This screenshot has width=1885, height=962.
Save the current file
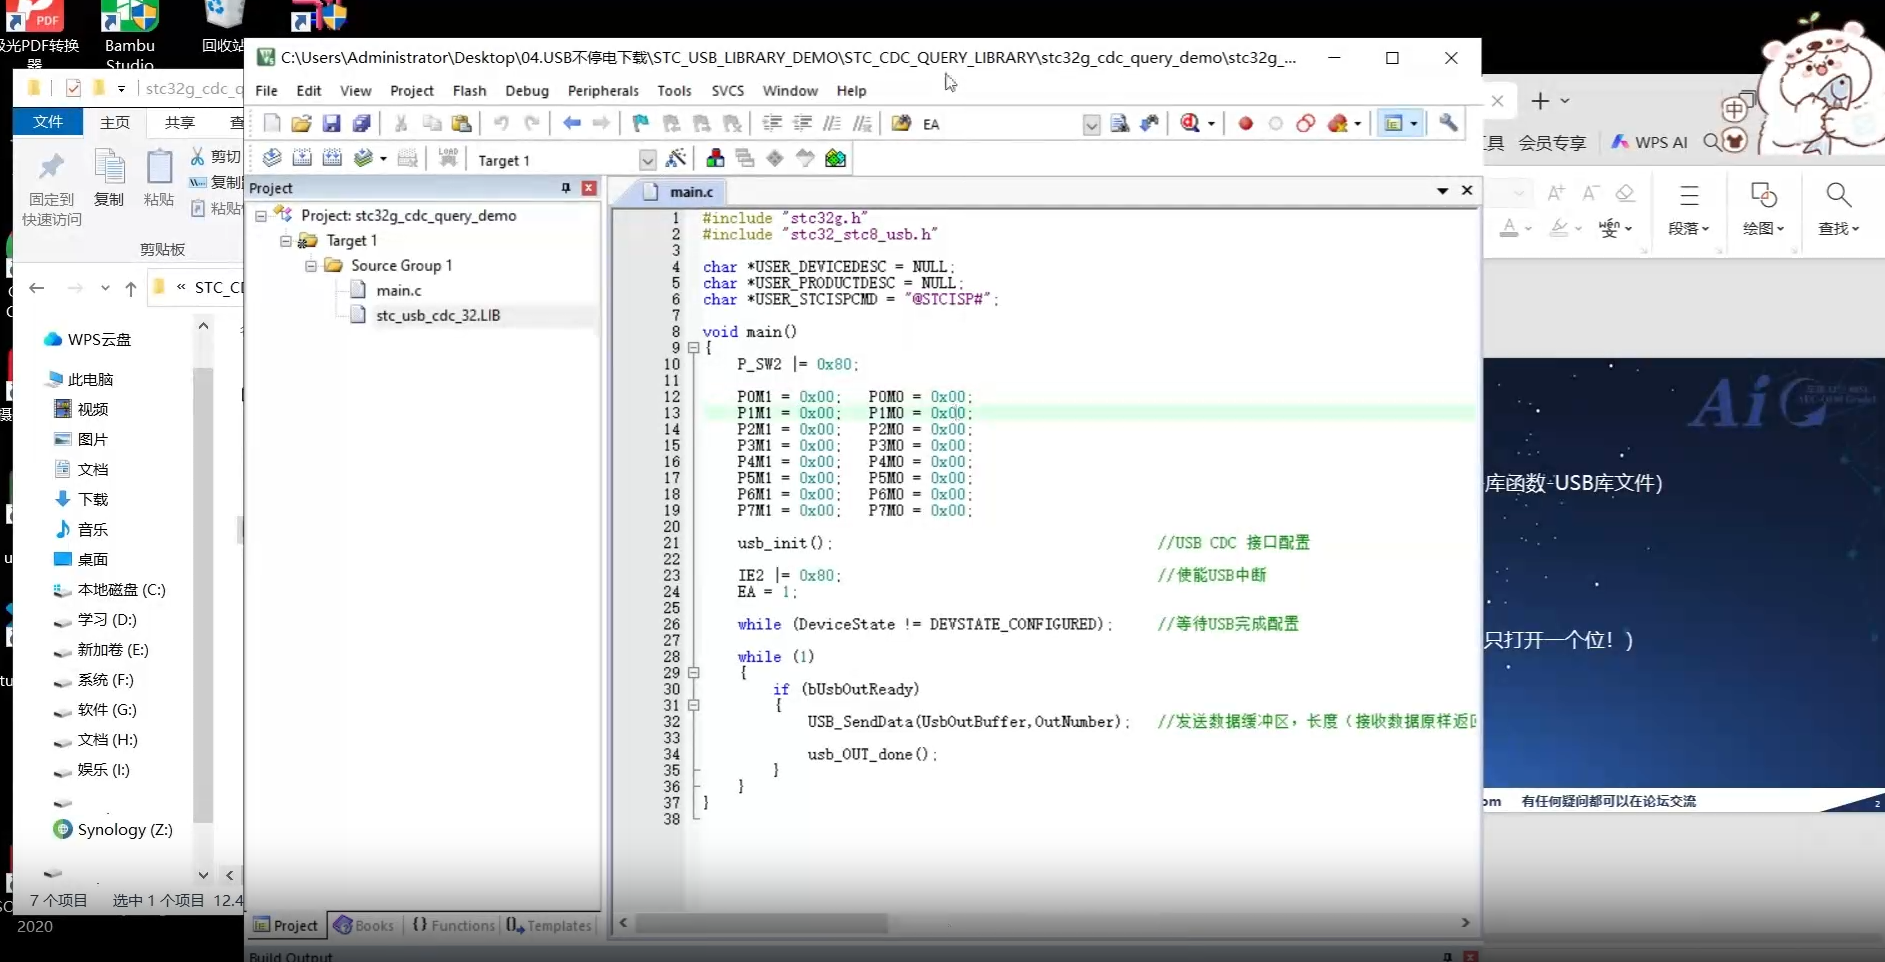[x=331, y=123]
